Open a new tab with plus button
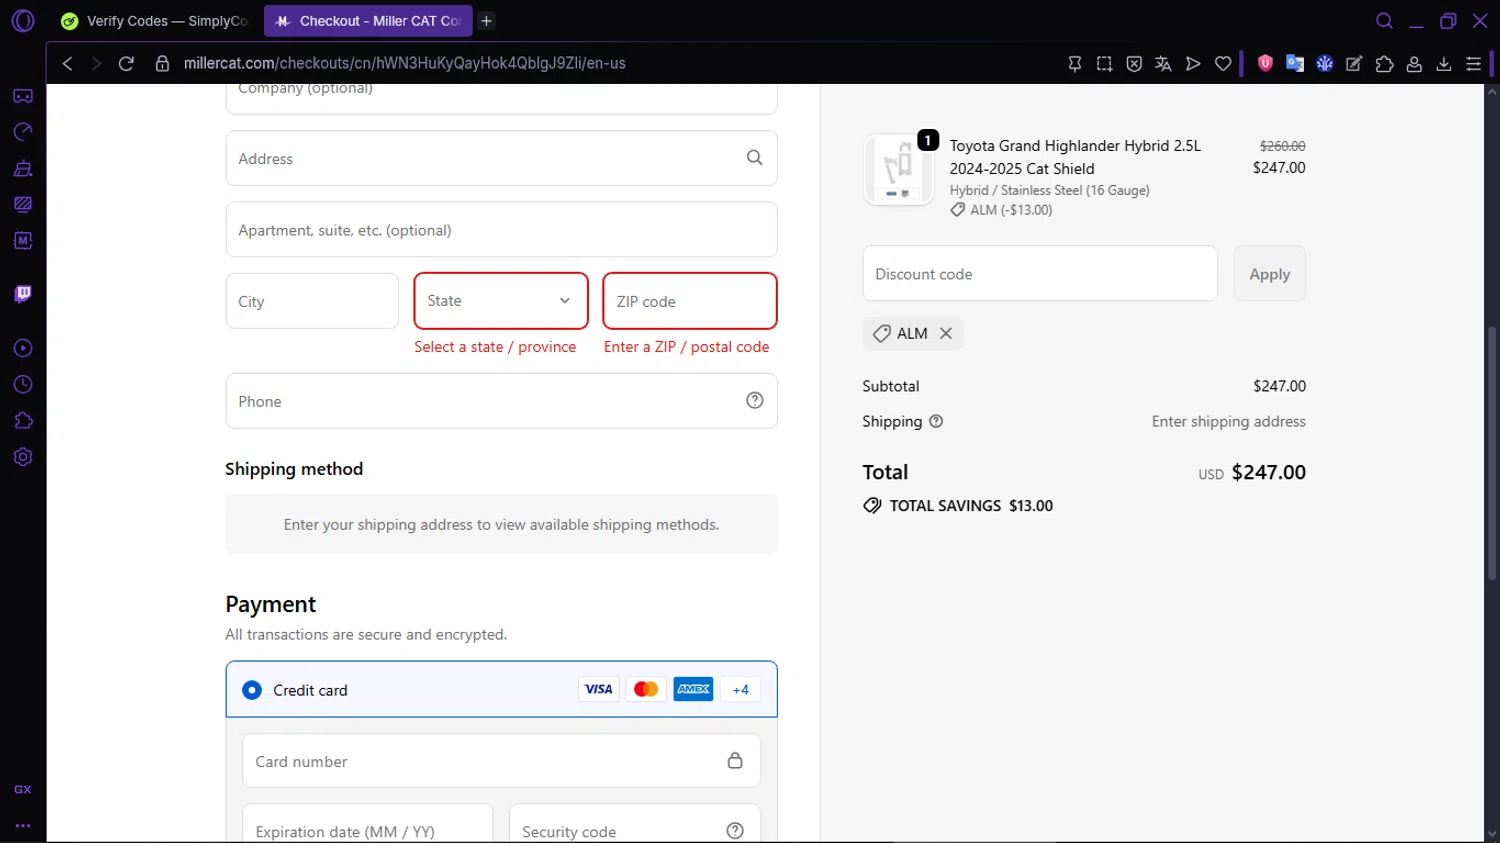This screenshot has width=1500, height=843. [x=486, y=21]
